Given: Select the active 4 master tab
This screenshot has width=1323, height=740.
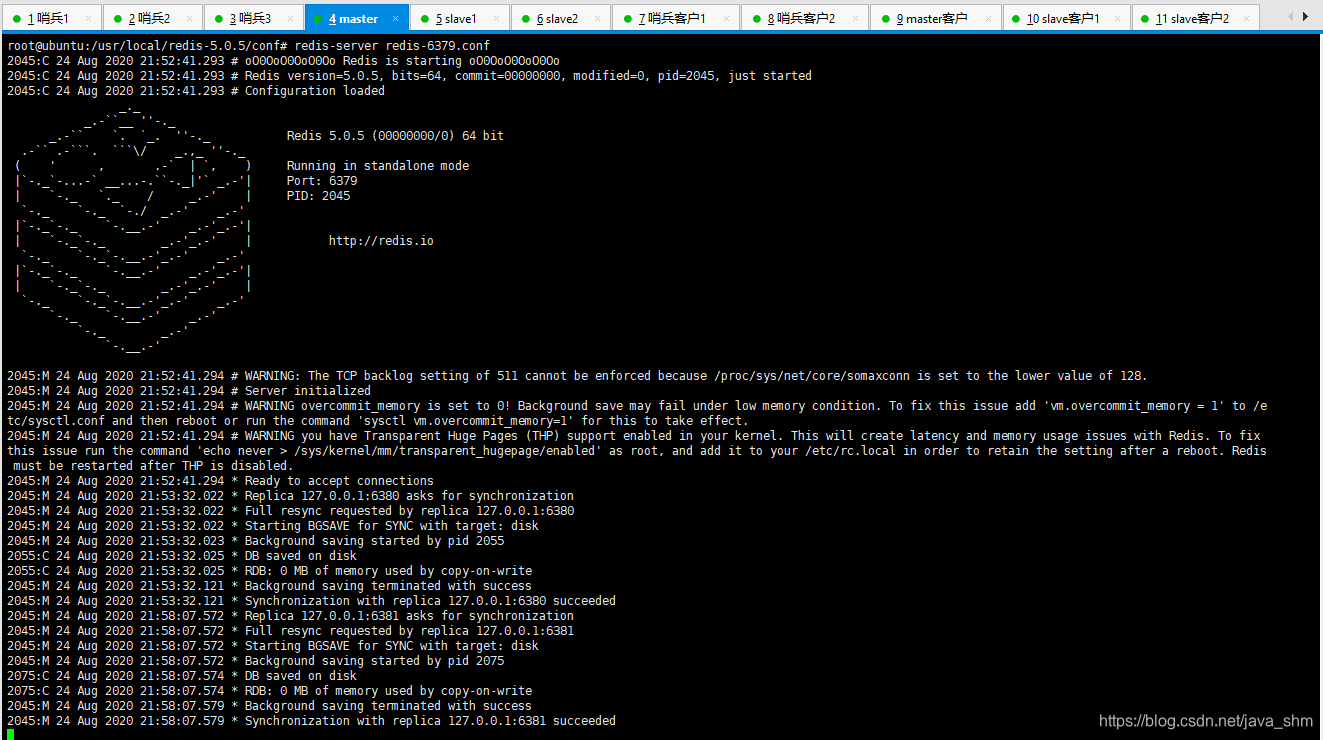Looking at the screenshot, I should click(x=356, y=18).
